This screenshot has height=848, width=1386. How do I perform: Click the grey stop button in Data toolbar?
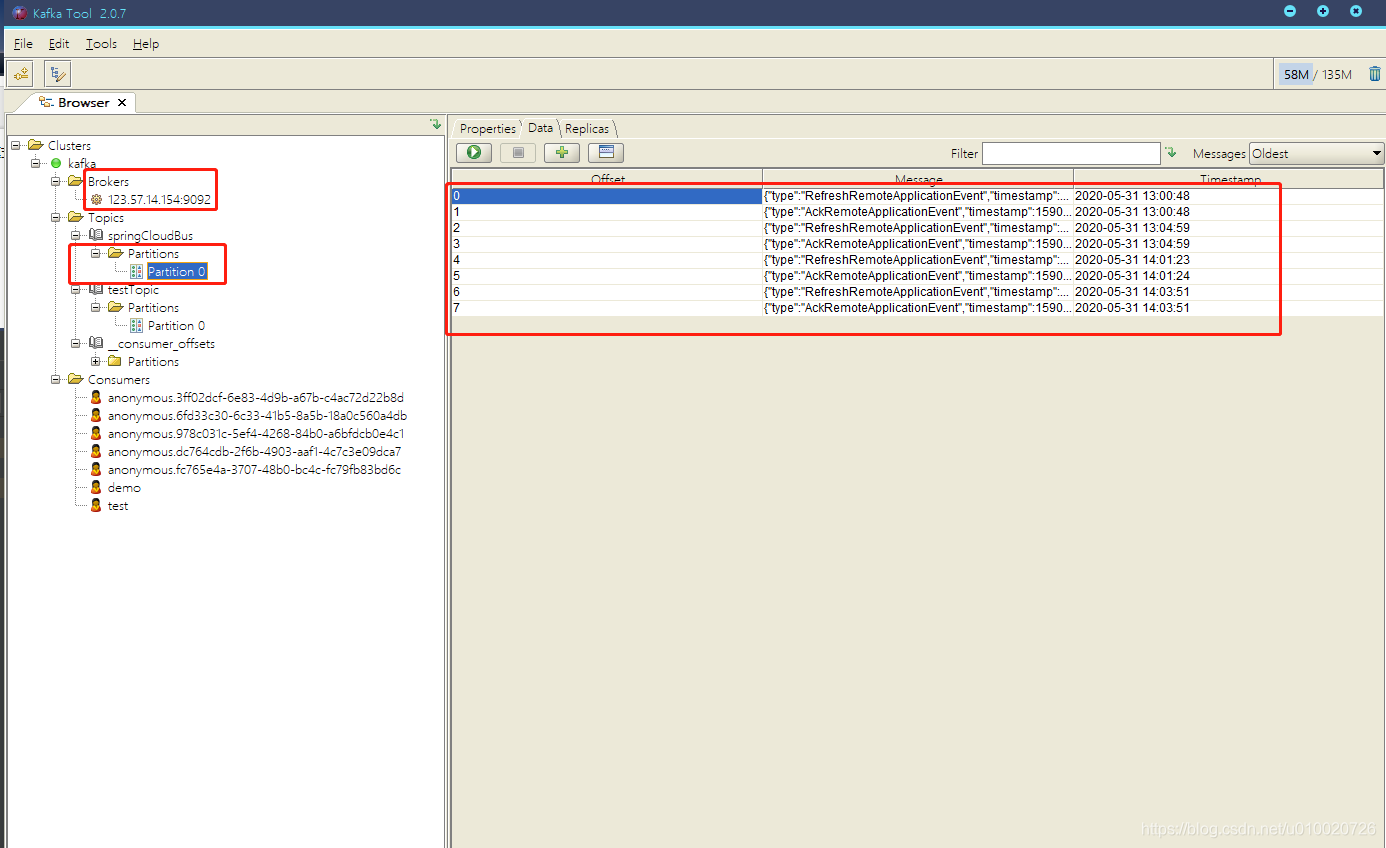pyautogui.click(x=518, y=152)
